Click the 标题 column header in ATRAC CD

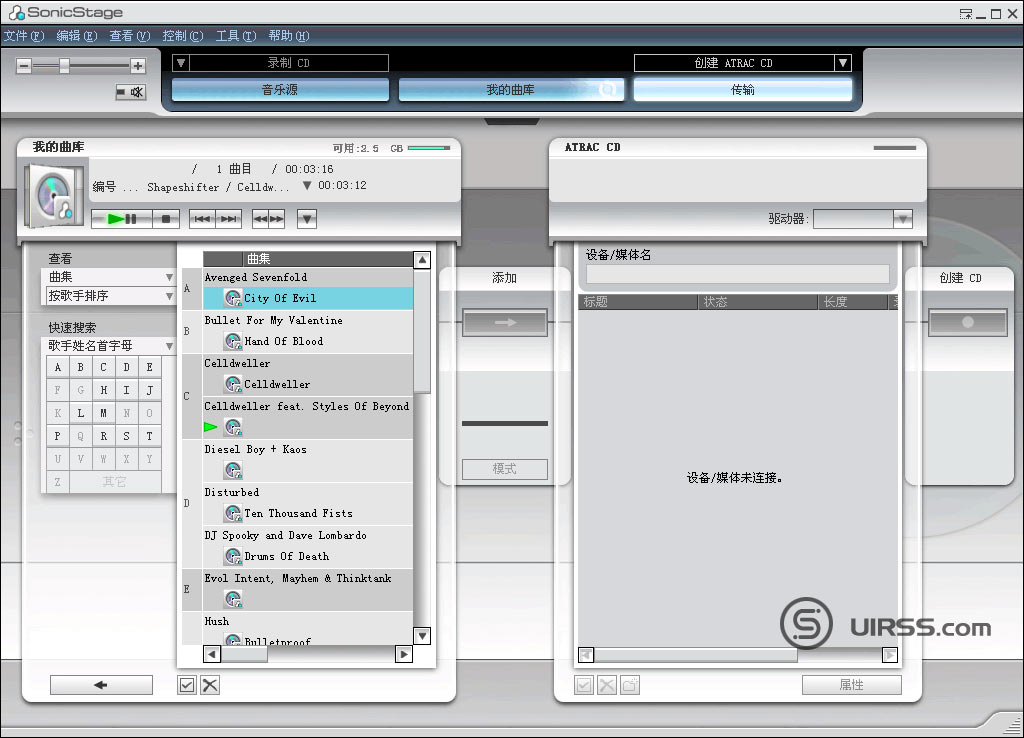(638, 302)
